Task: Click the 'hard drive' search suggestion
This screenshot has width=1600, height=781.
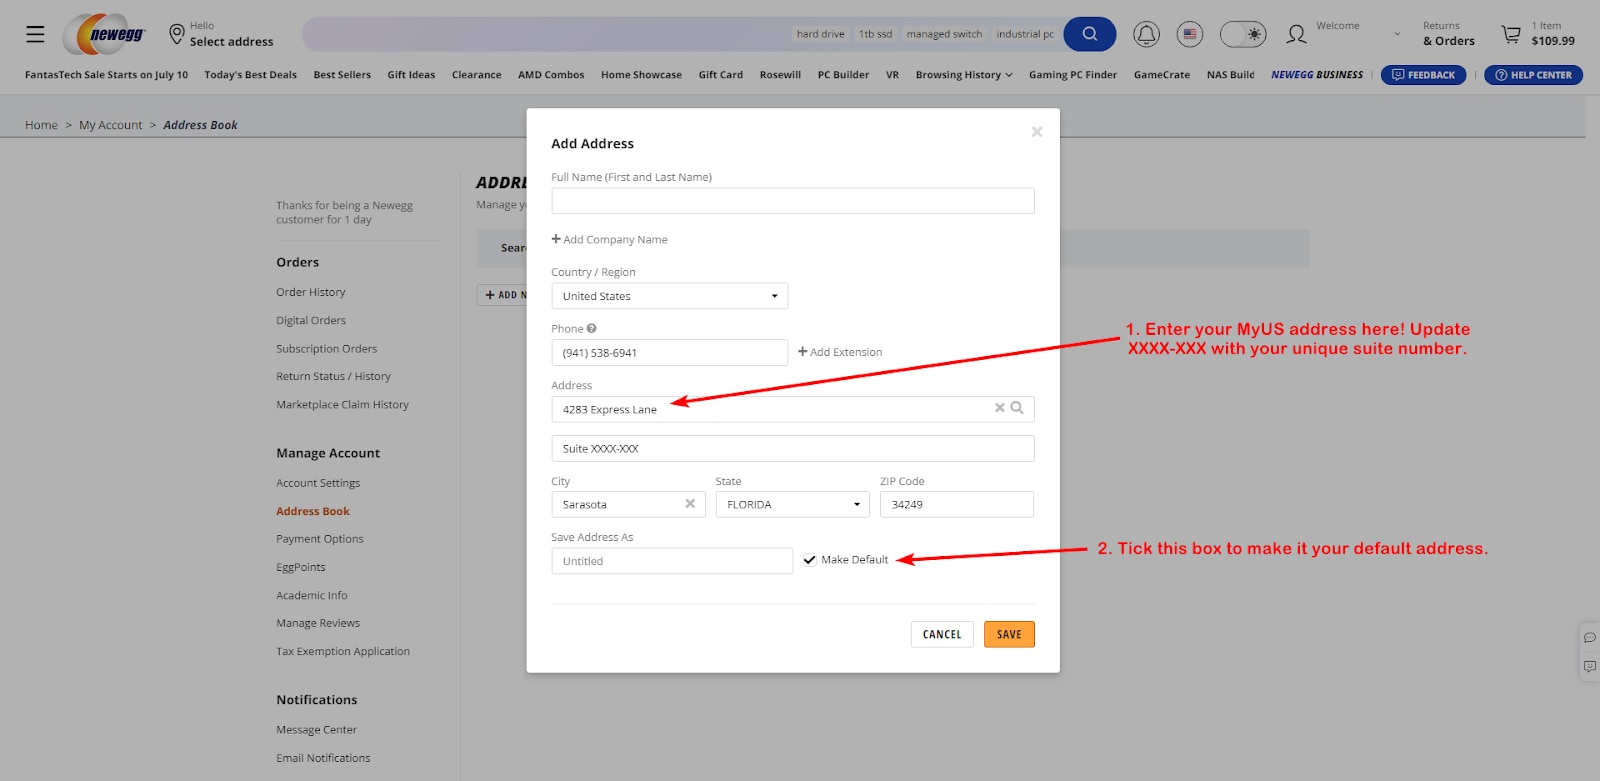Action: (x=821, y=34)
